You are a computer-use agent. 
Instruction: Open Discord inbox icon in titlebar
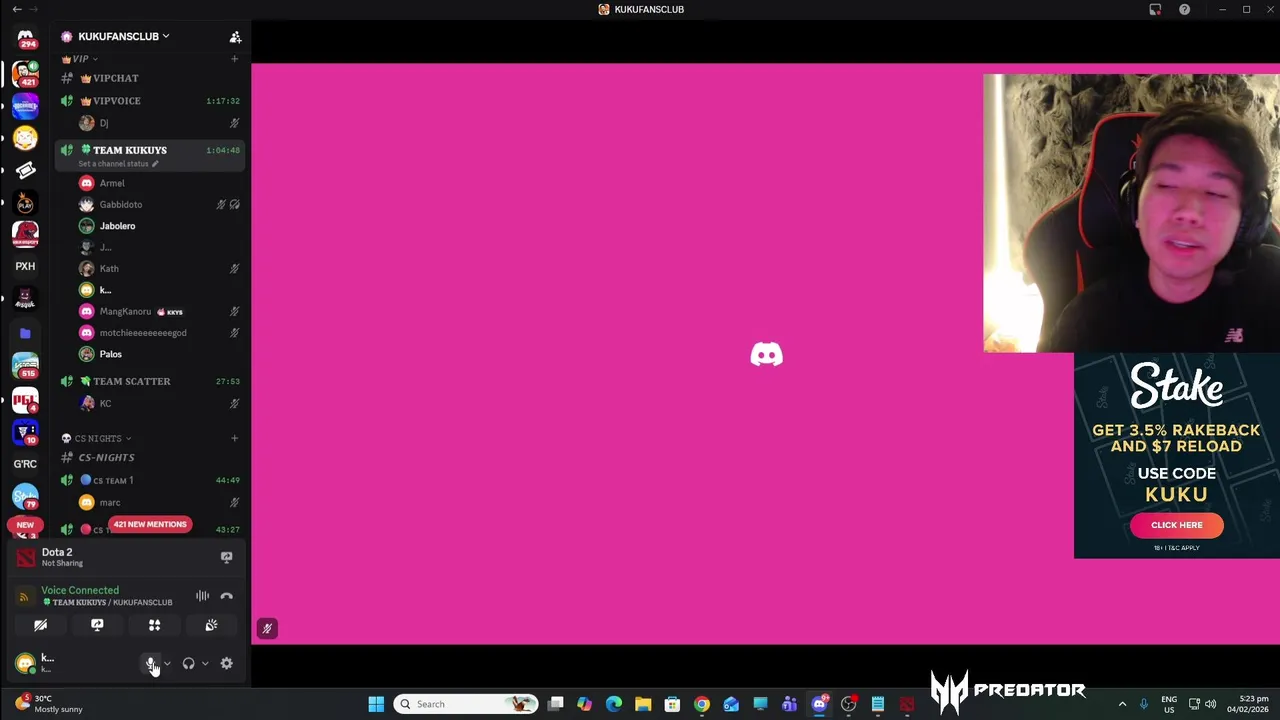(1155, 9)
